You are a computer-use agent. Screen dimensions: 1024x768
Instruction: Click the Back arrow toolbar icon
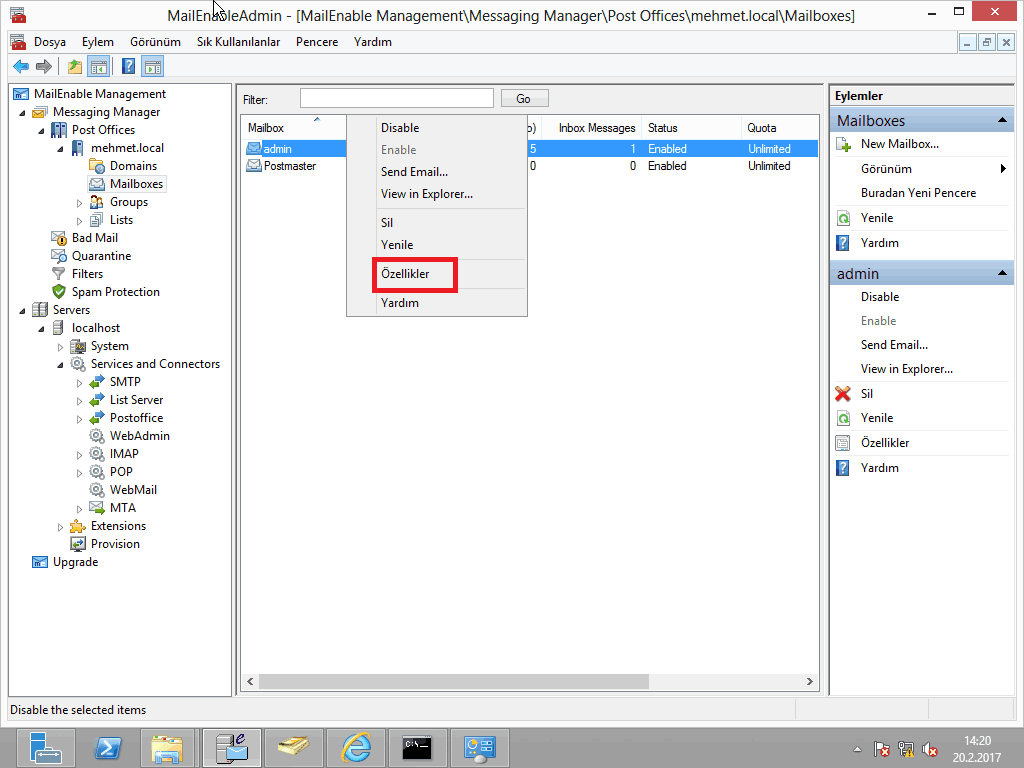pos(21,67)
